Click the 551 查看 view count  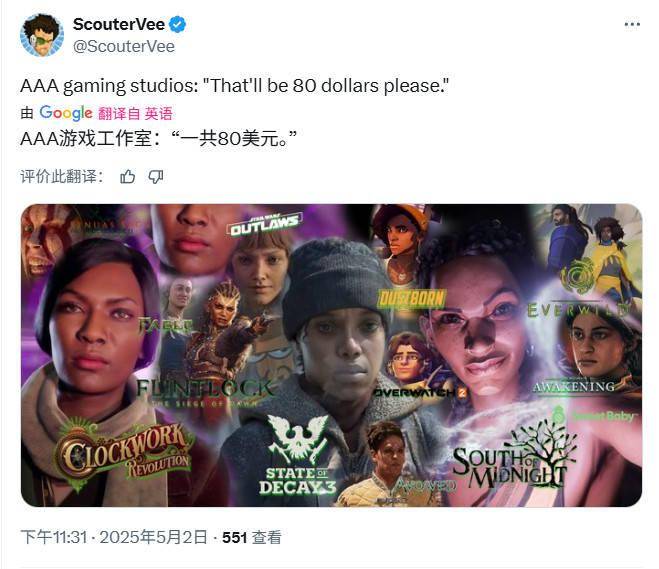pyautogui.click(x=252, y=537)
